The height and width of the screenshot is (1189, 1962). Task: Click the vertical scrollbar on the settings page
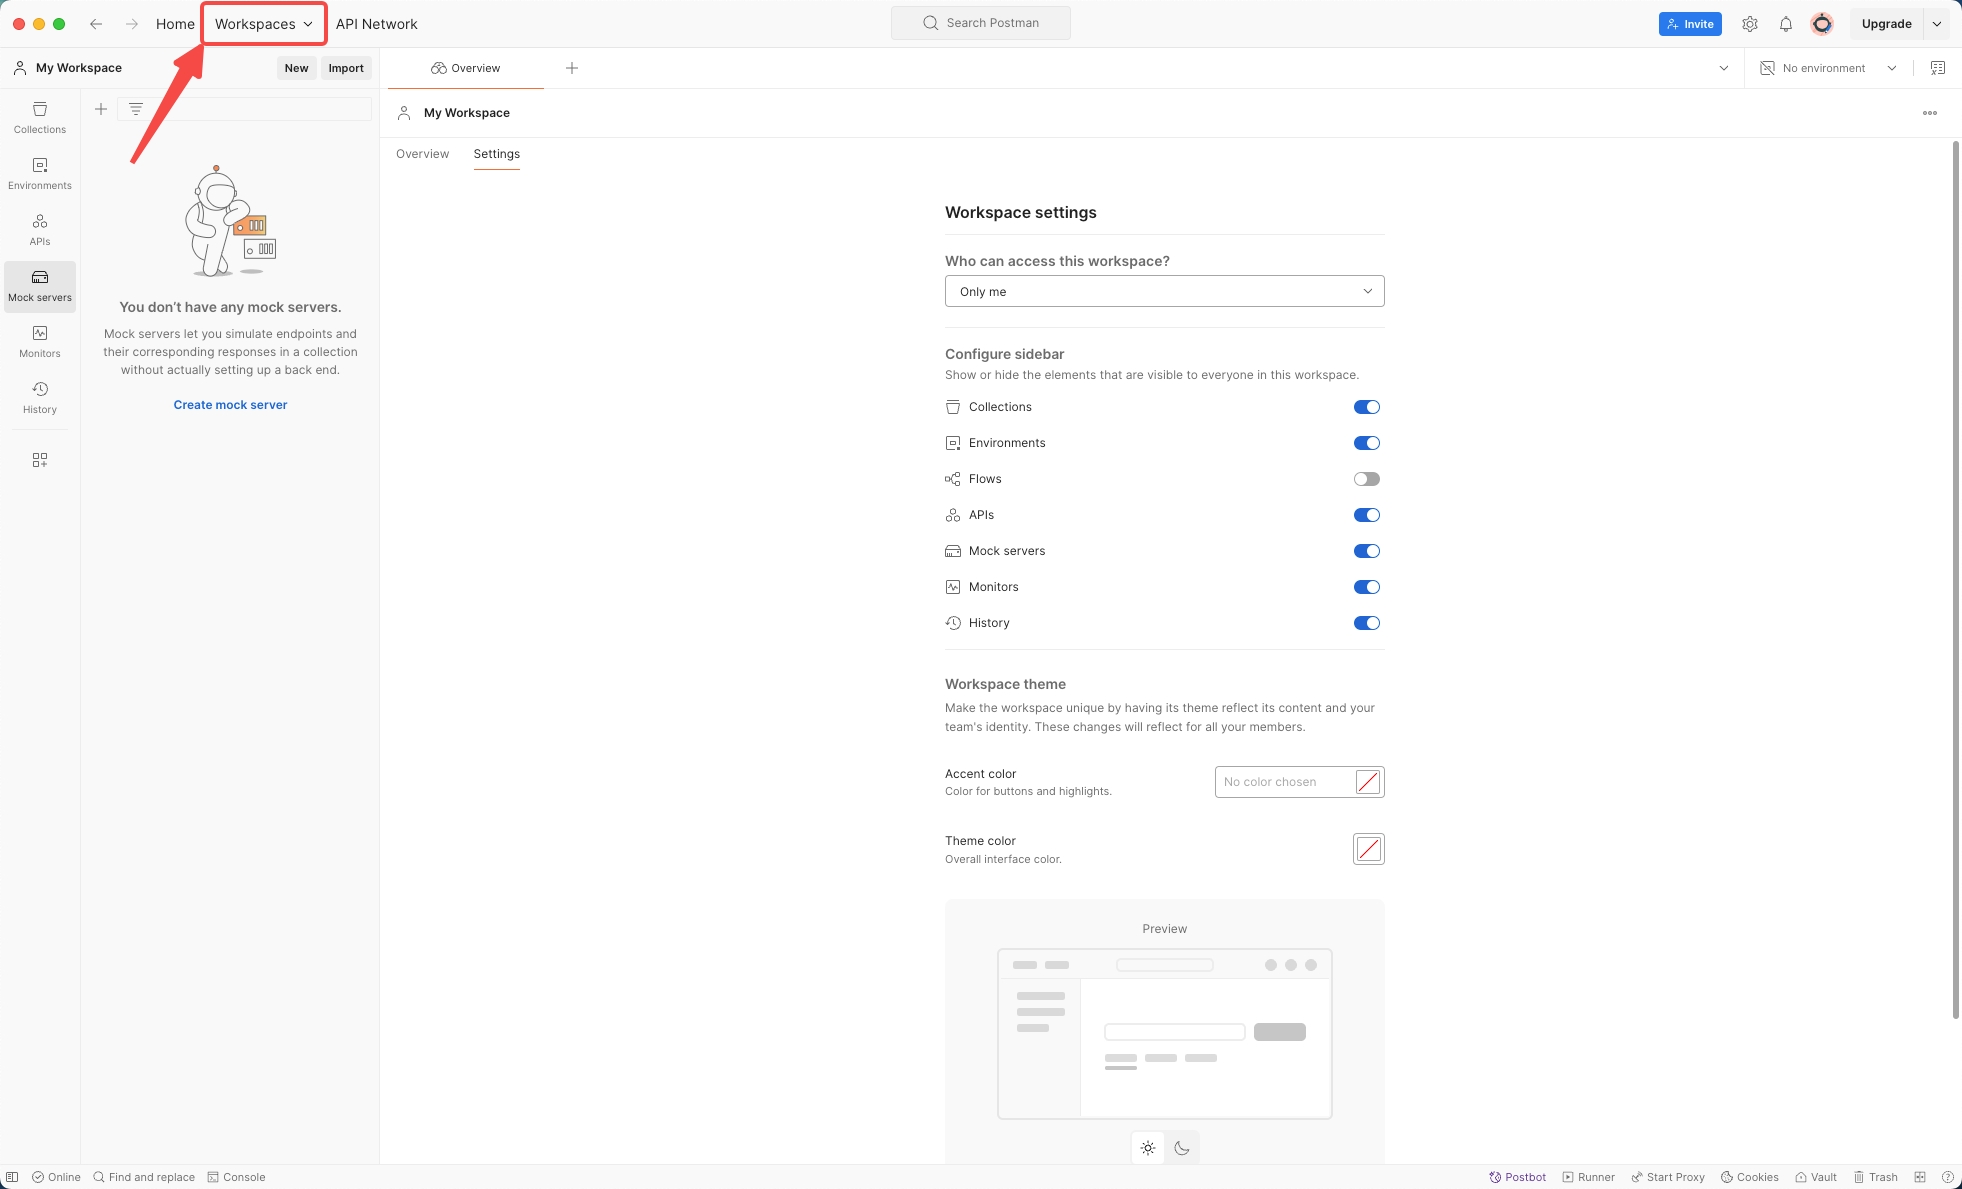[1956, 580]
